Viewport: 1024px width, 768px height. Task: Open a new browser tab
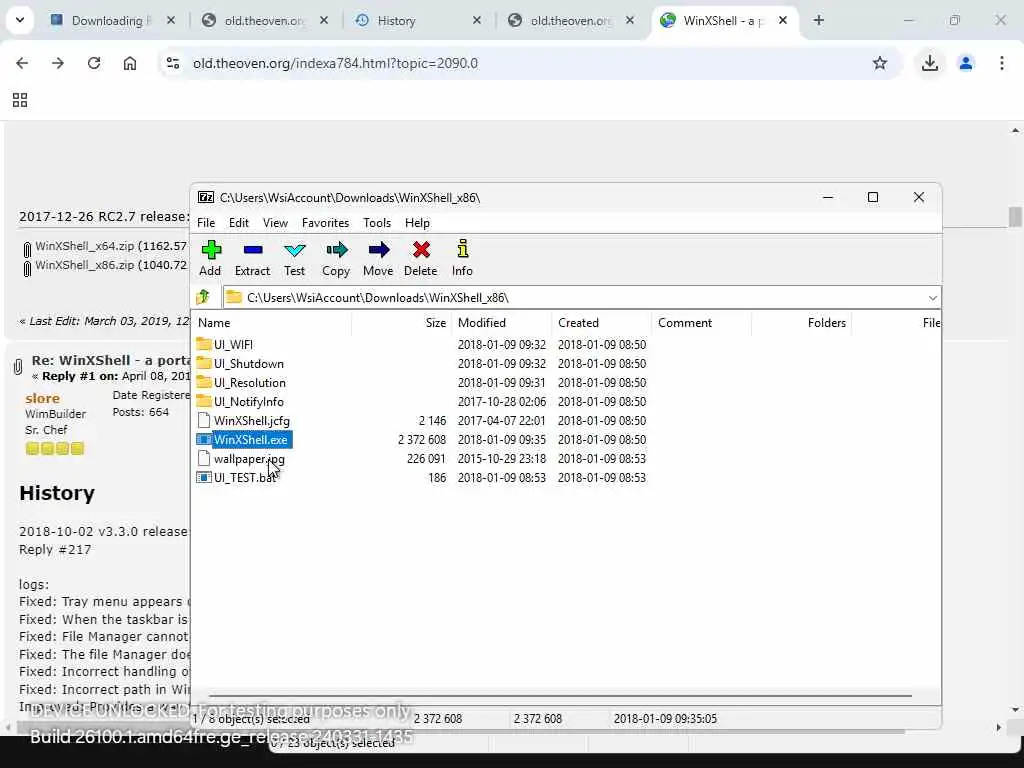pos(818,20)
